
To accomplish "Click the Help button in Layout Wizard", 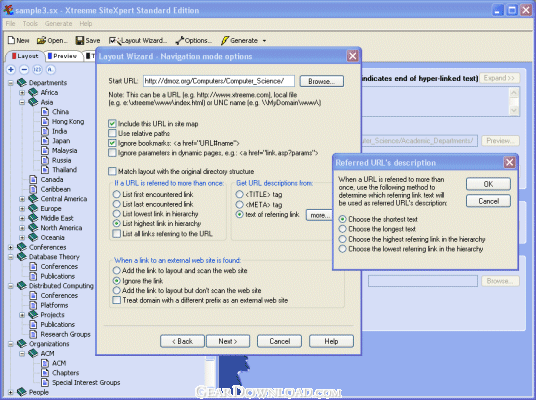I will coord(331,341).
